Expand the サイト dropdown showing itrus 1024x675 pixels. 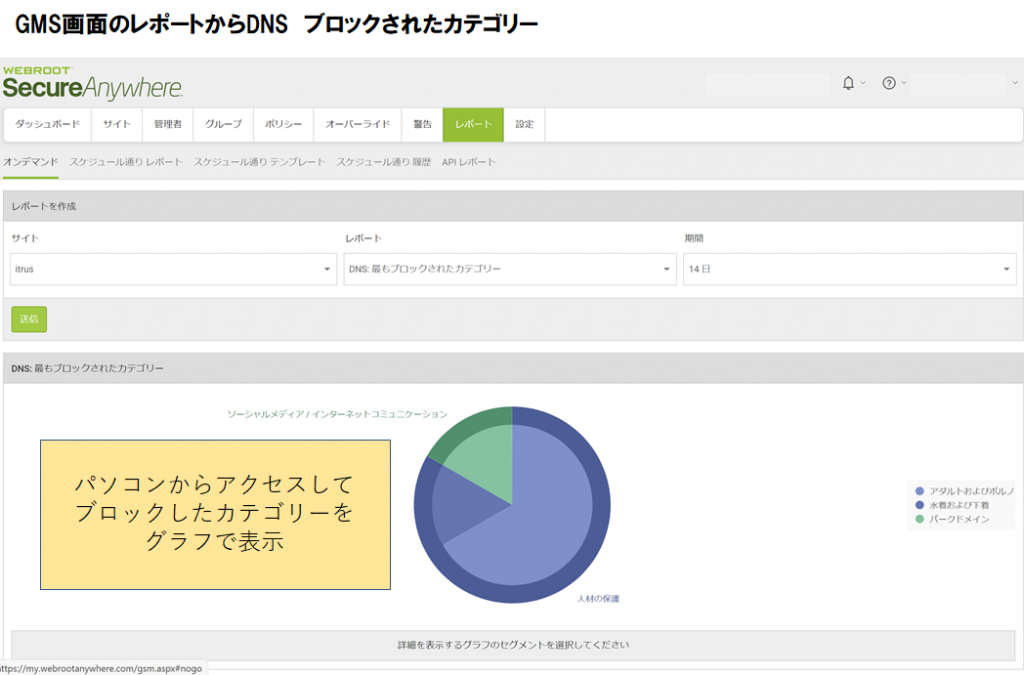tap(173, 269)
